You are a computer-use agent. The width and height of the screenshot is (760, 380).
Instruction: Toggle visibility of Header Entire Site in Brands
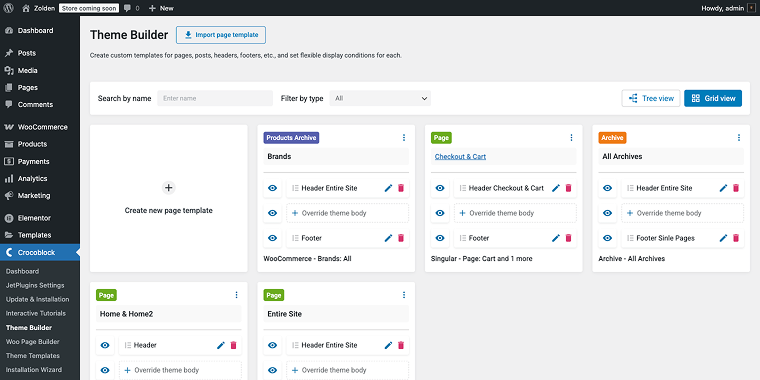[272, 188]
